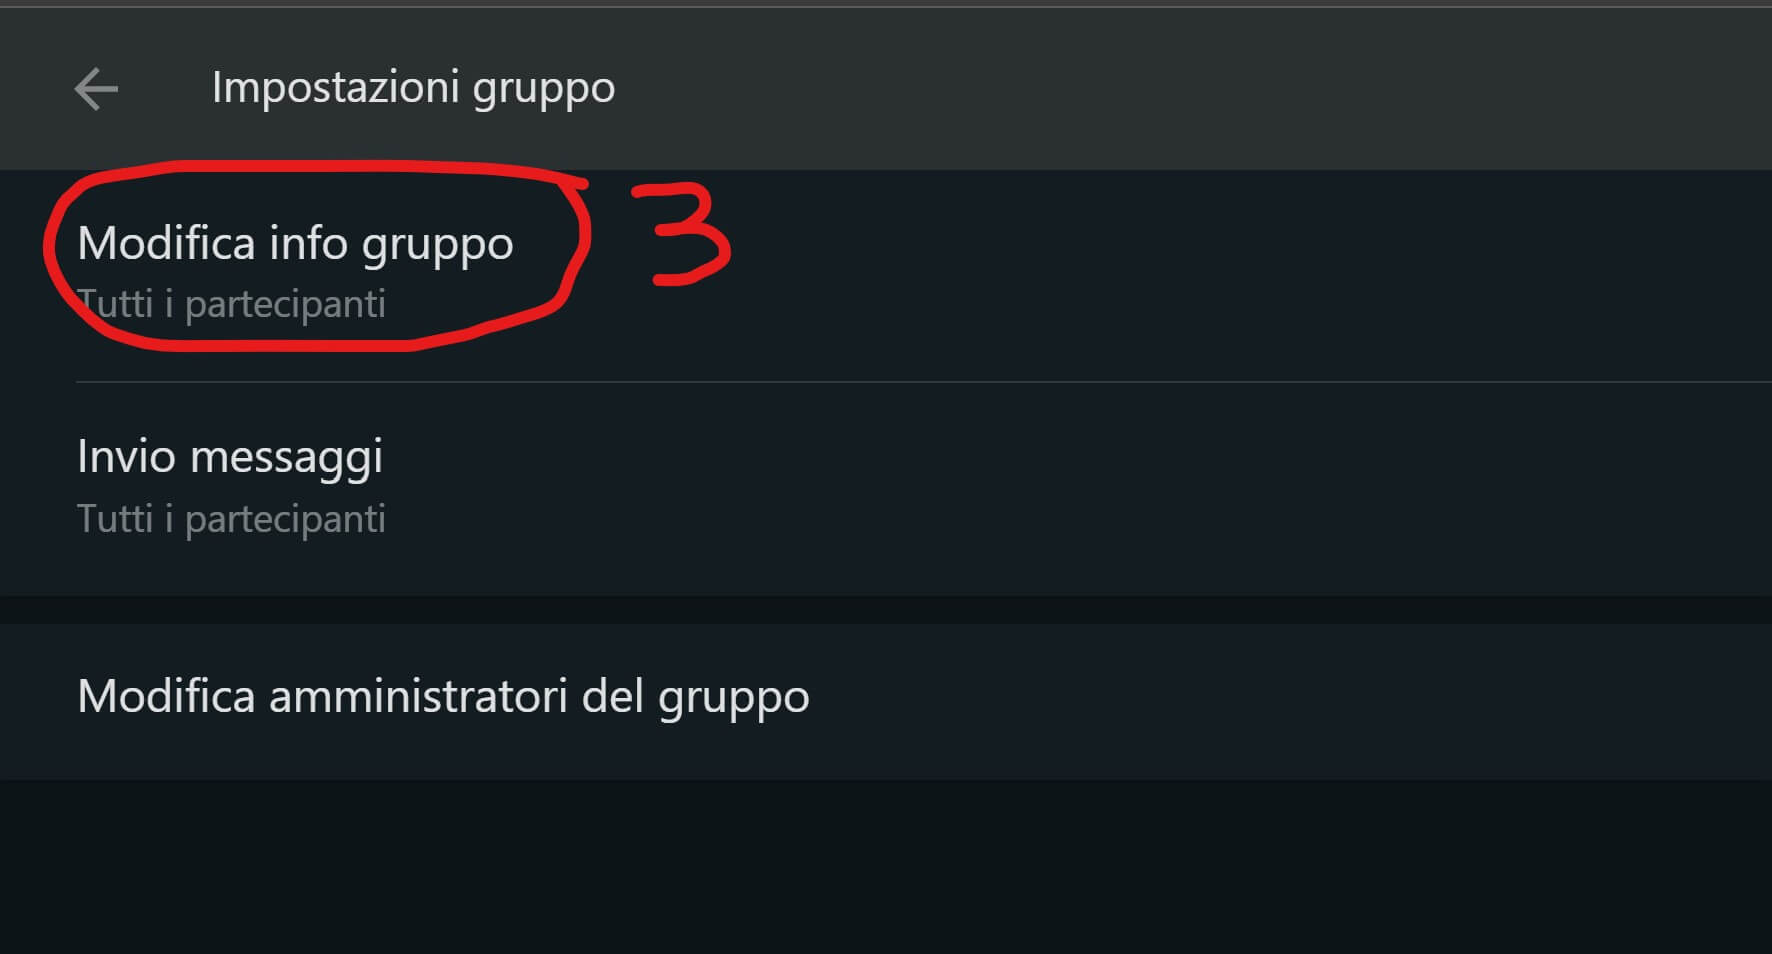Open the Invio messaggi setting

[x=886, y=489]
